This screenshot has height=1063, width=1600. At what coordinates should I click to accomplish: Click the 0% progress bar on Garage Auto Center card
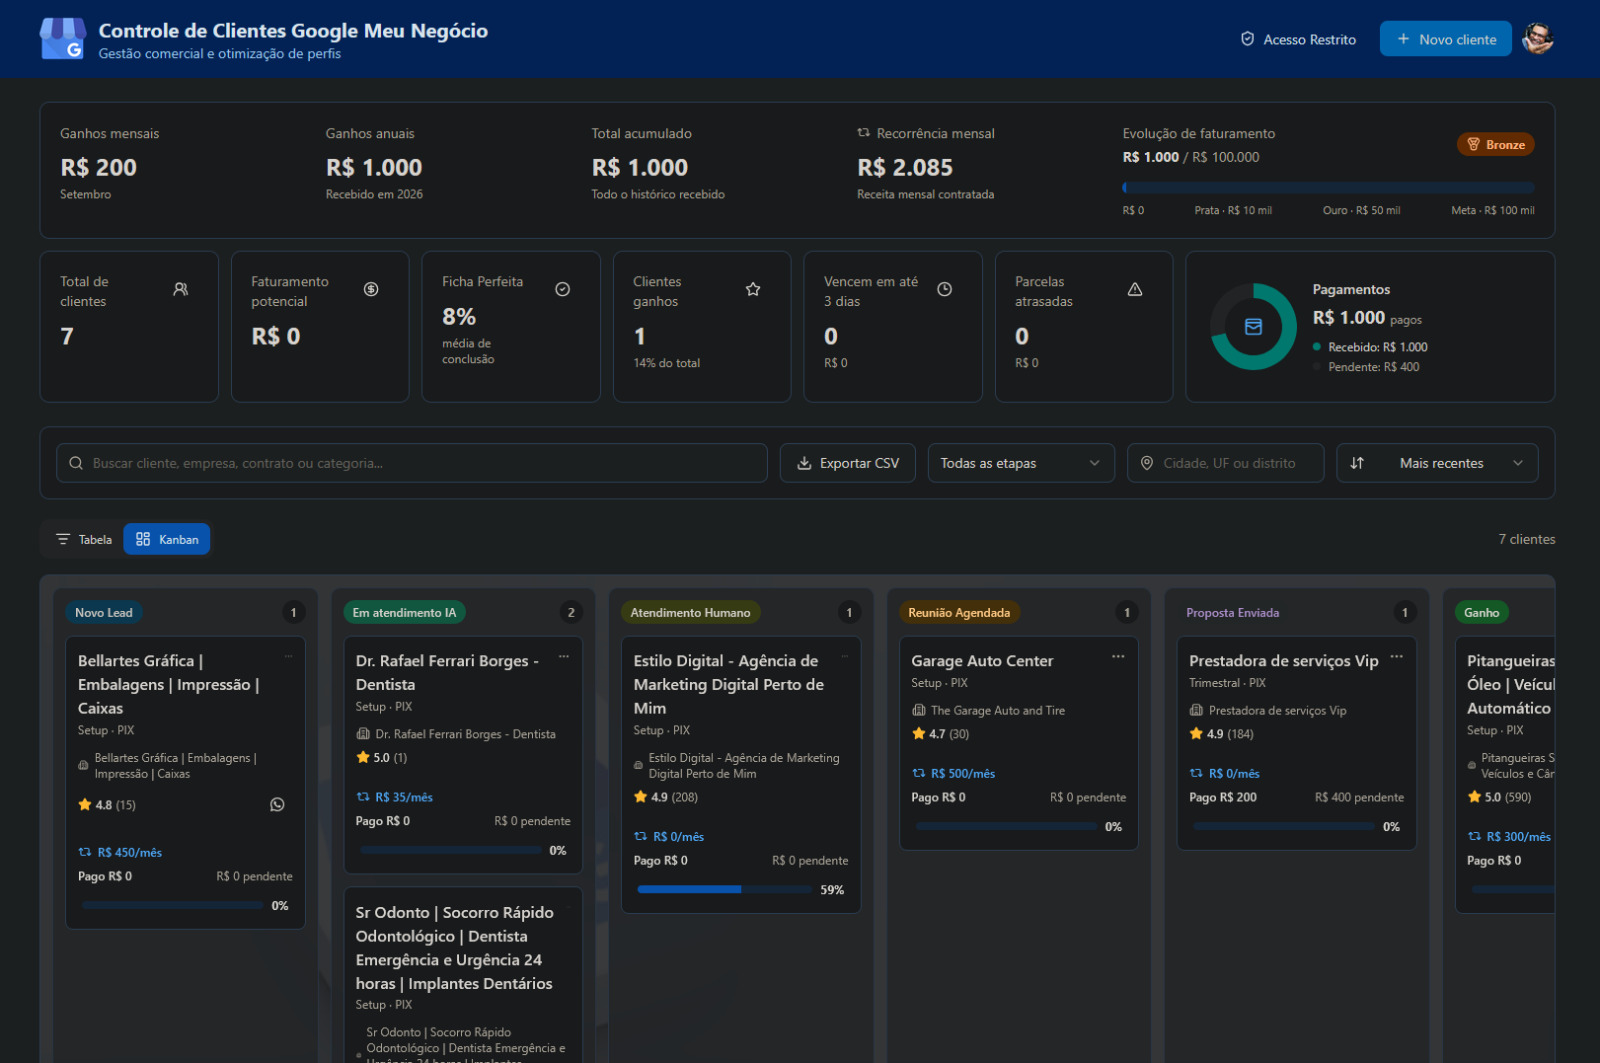click(1006, 826)
